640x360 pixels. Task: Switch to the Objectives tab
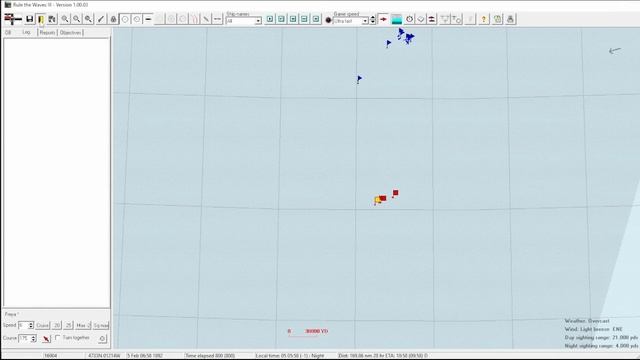[x=71, y=32]
